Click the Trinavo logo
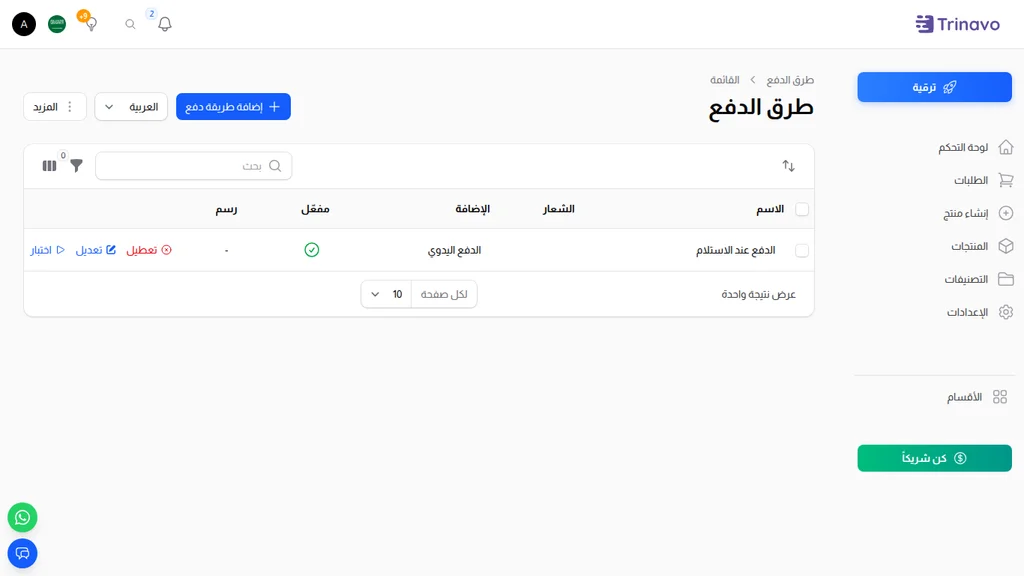 coord(957,24)
